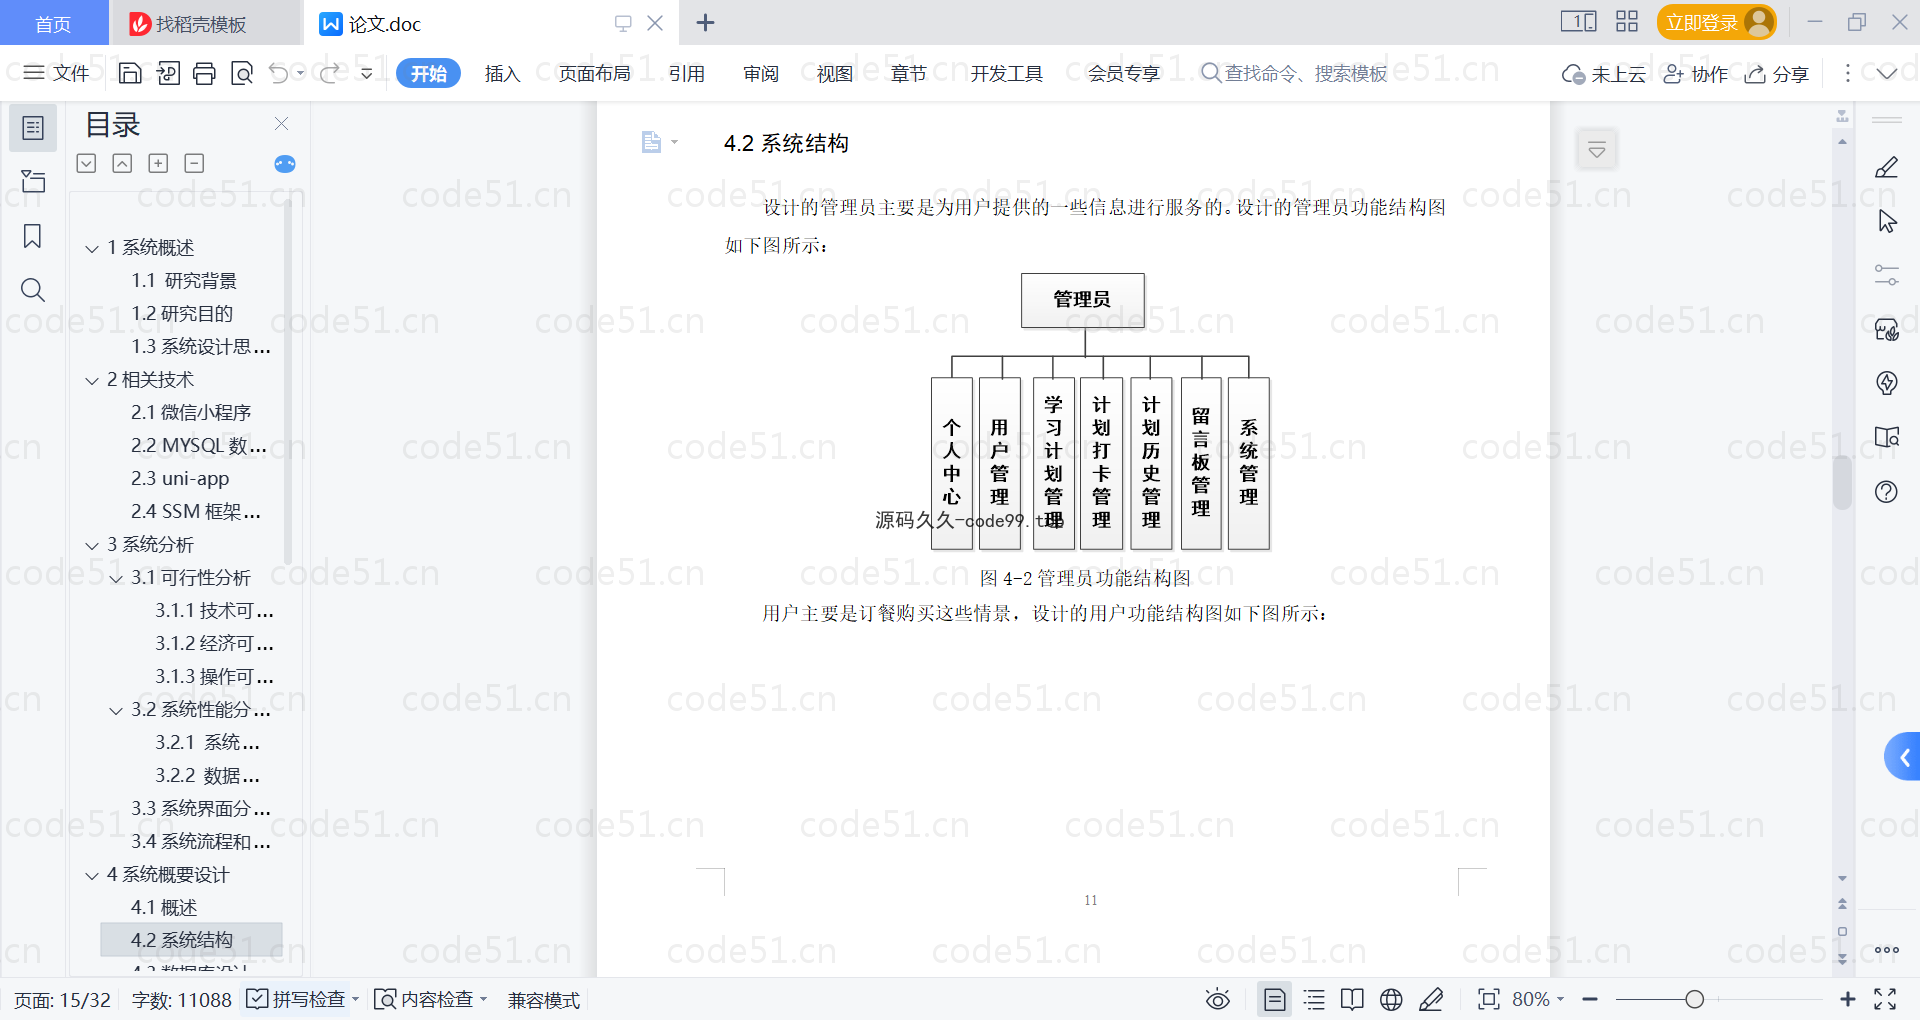The image size is (1920, 1020).
Task: Click the 立即登录 login button
Action: 1716,22
